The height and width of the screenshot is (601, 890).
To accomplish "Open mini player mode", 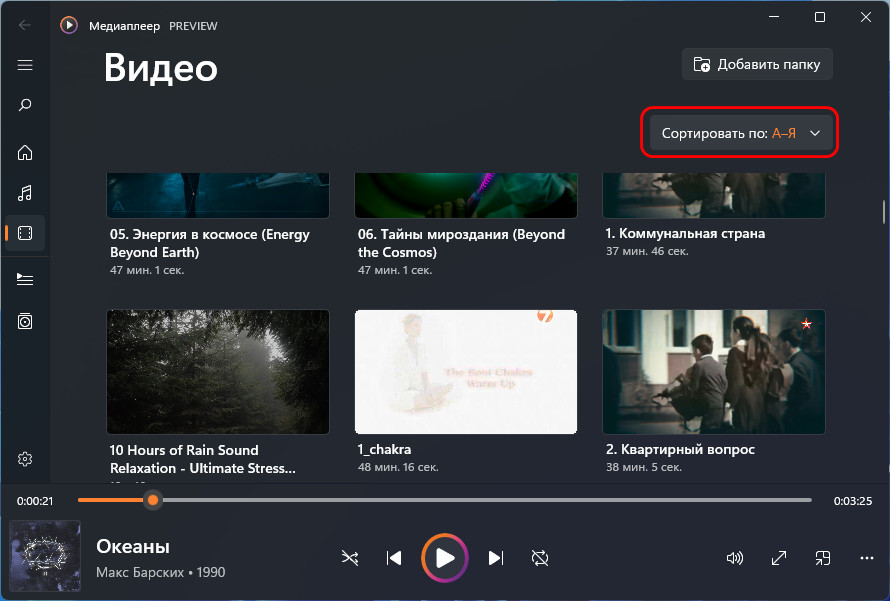I will (x=822, y=558).
